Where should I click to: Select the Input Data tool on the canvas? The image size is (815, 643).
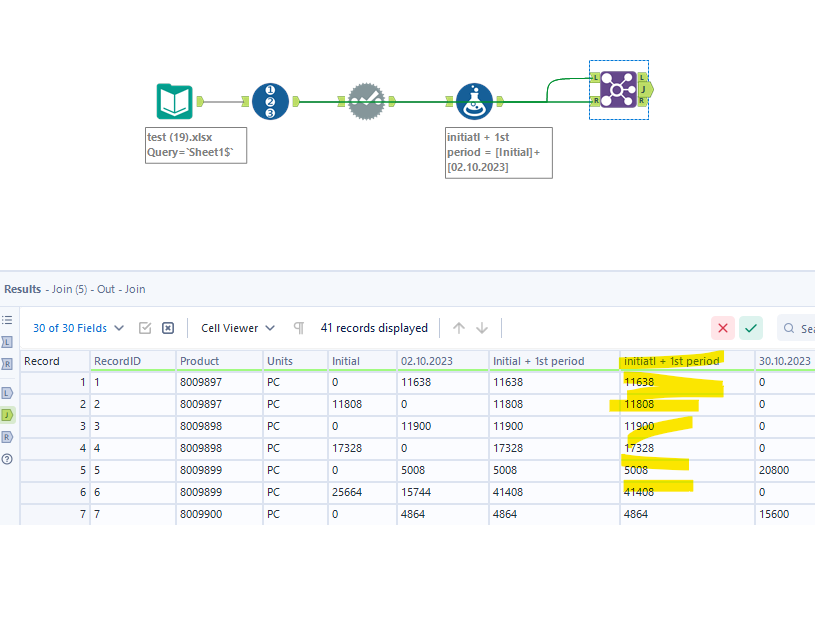click(175, 101)
